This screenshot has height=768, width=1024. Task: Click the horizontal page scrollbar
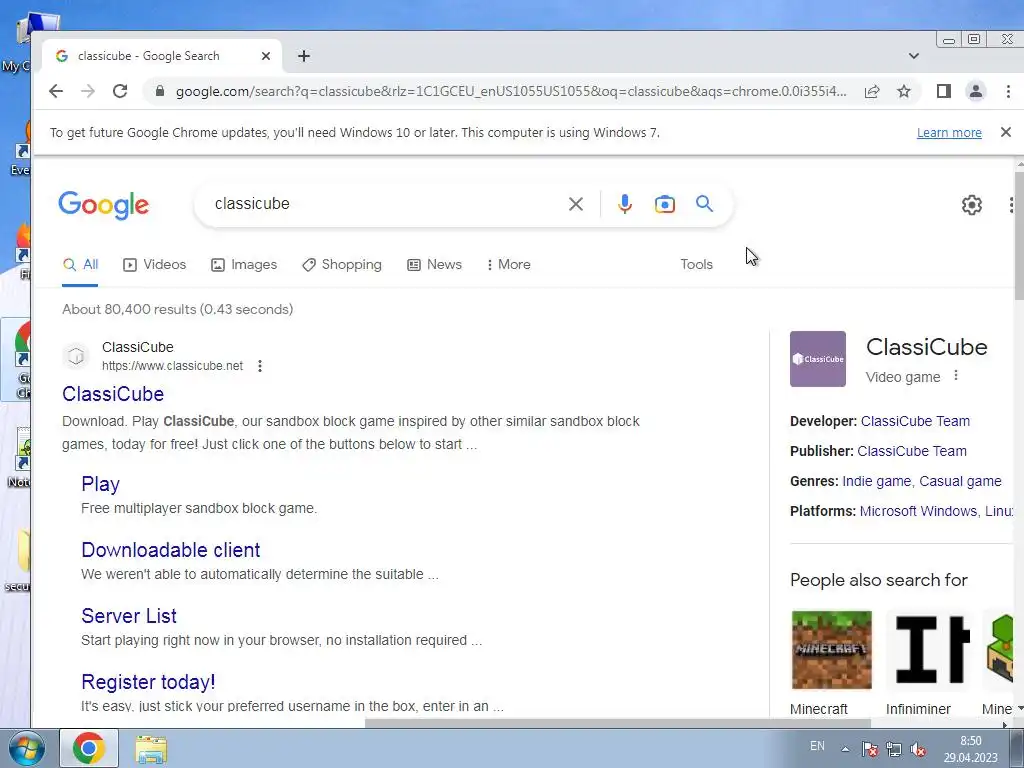pyautogui.click(x=617, y=723)
